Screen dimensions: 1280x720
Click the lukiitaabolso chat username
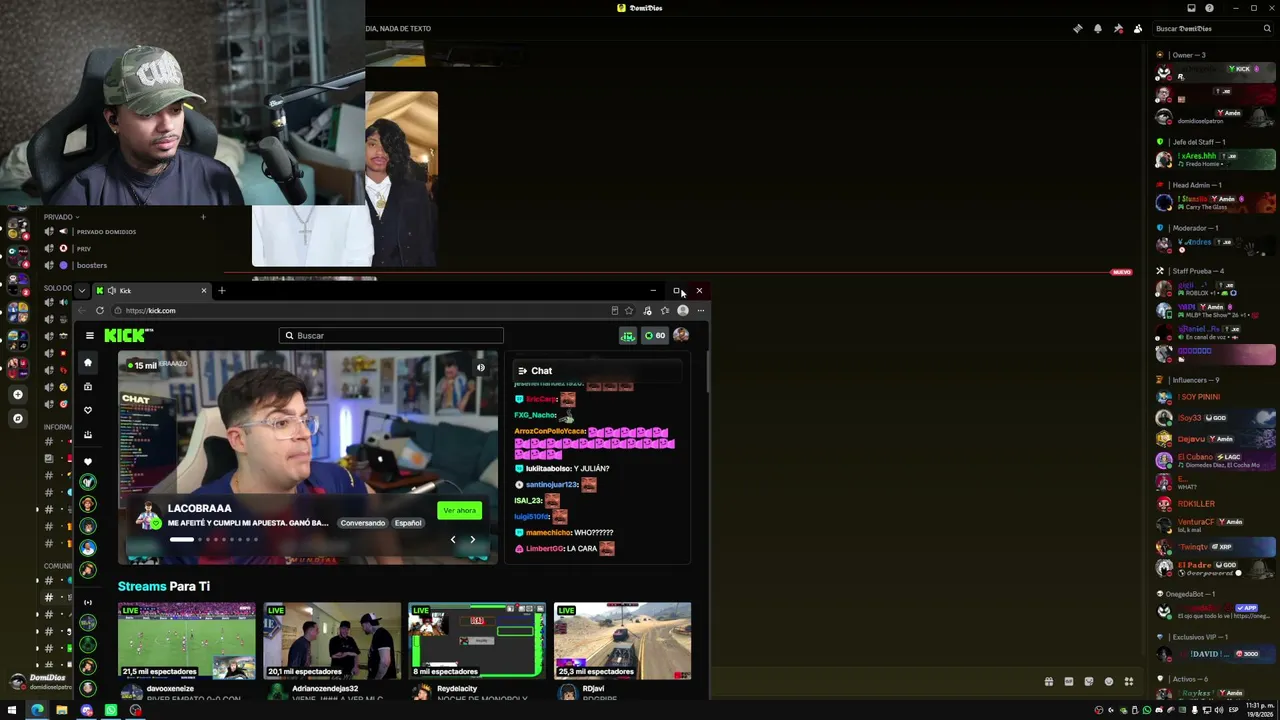548,469
